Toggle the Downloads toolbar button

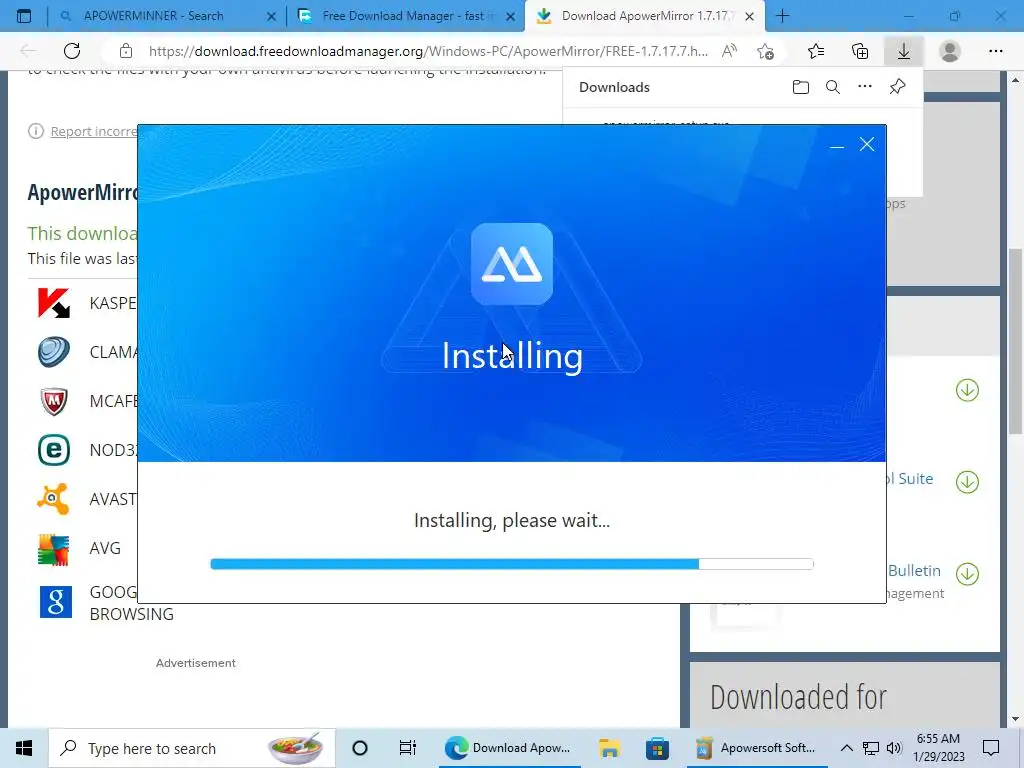click(904, 51)
